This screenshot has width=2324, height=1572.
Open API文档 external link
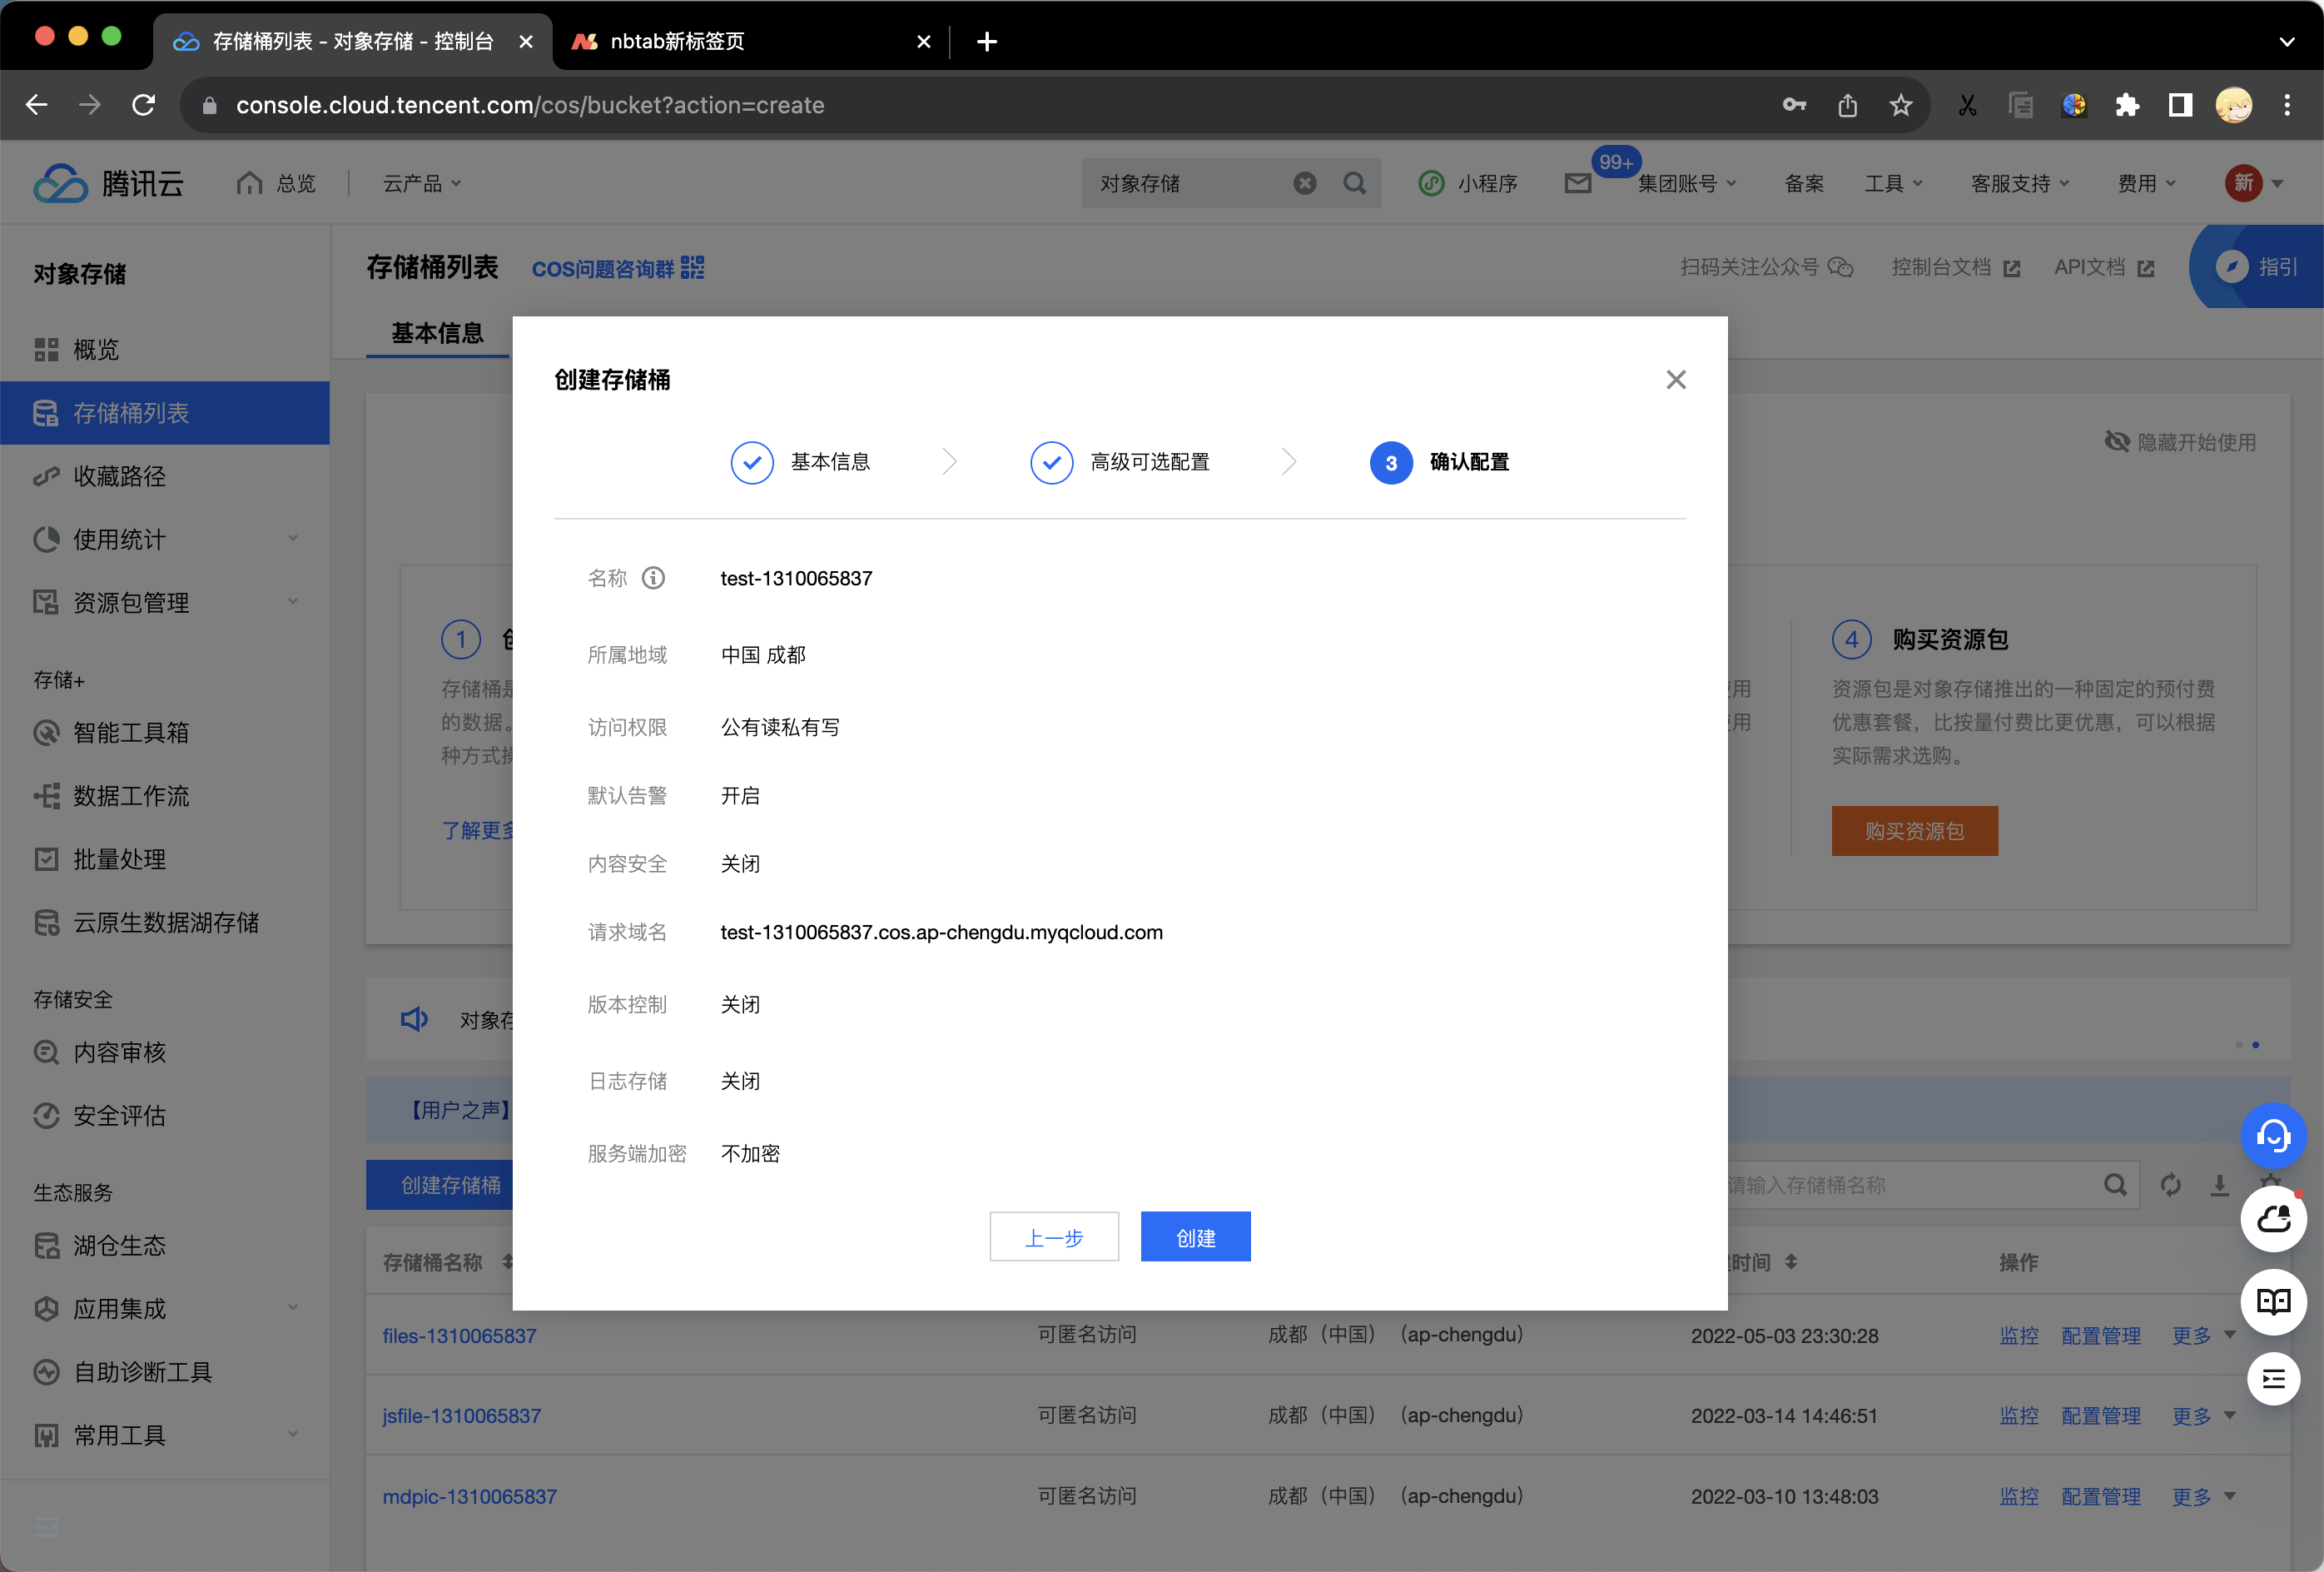point(2104,267)
